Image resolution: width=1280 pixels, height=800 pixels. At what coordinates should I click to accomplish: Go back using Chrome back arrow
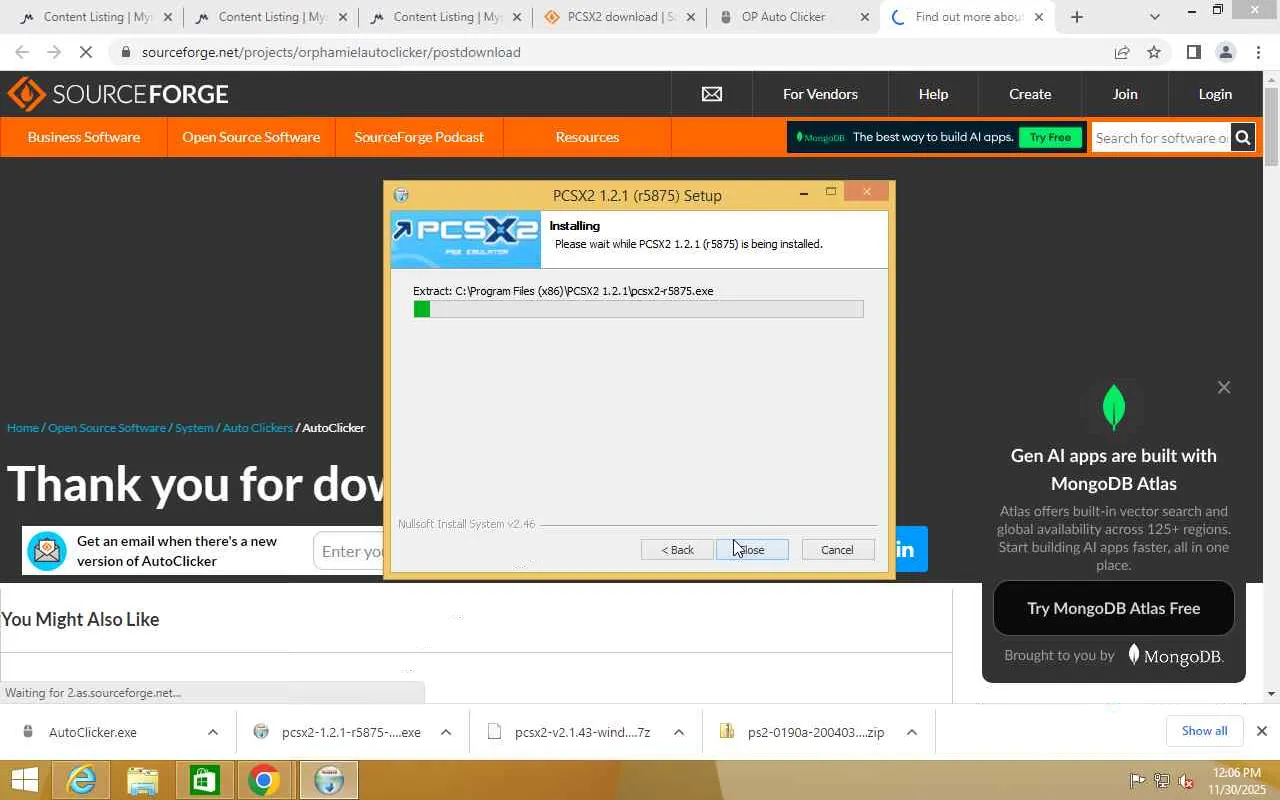22,52
